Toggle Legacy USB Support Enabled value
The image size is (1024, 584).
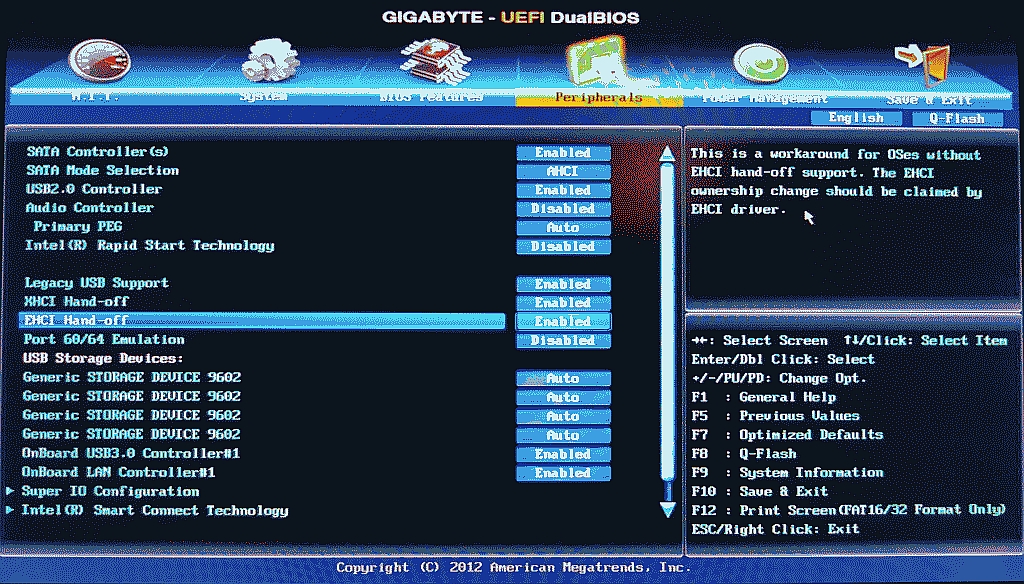click(564, 284)
